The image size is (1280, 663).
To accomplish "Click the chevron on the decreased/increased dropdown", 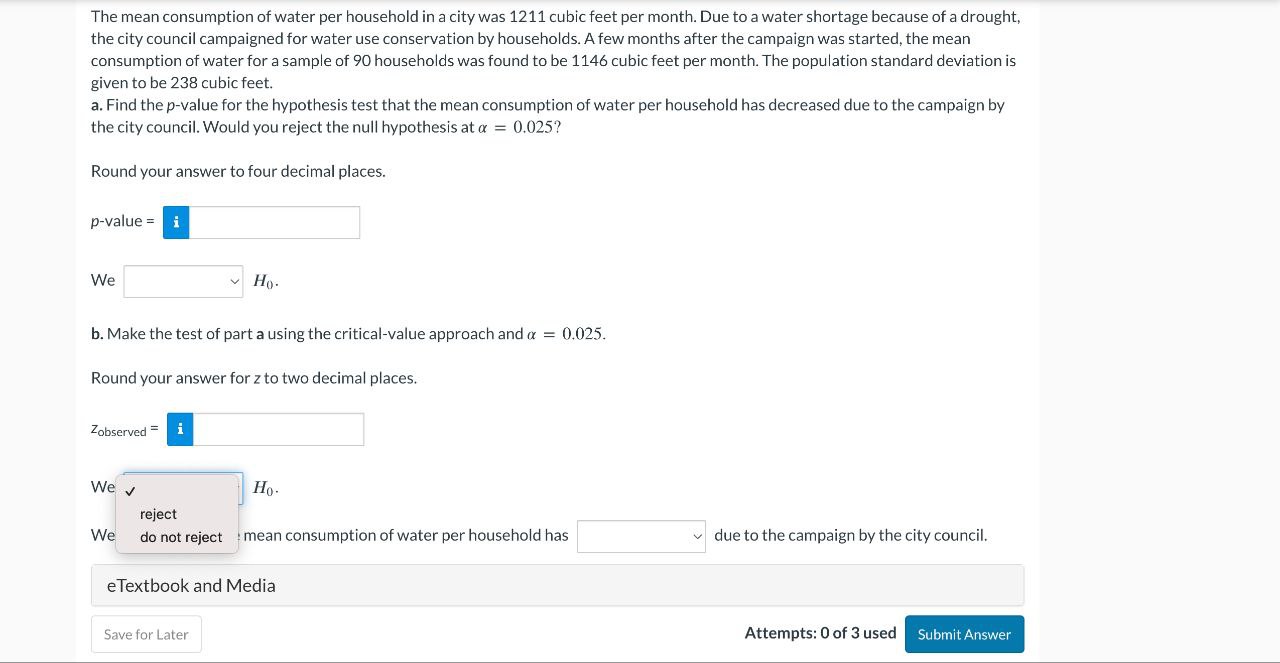I will 697,536.
